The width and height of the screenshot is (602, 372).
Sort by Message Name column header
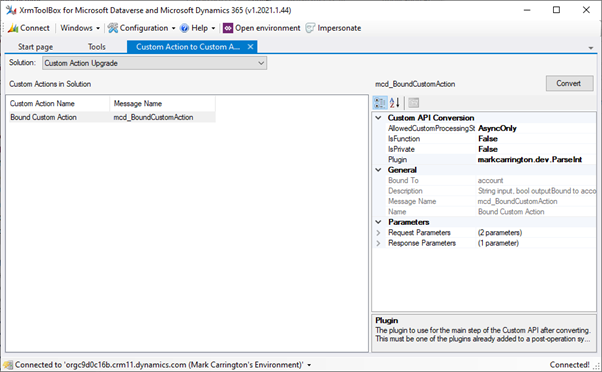pos(162,104)
